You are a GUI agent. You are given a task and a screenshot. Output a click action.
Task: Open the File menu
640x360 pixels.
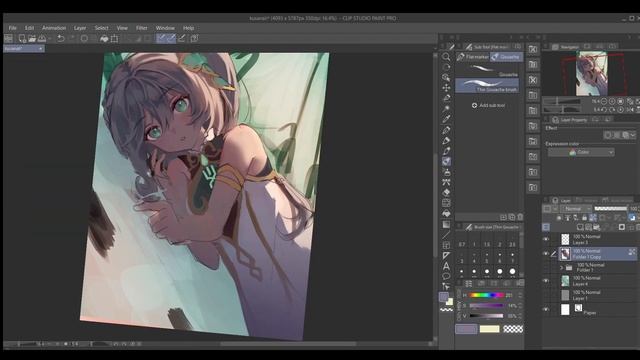[13, 28]
